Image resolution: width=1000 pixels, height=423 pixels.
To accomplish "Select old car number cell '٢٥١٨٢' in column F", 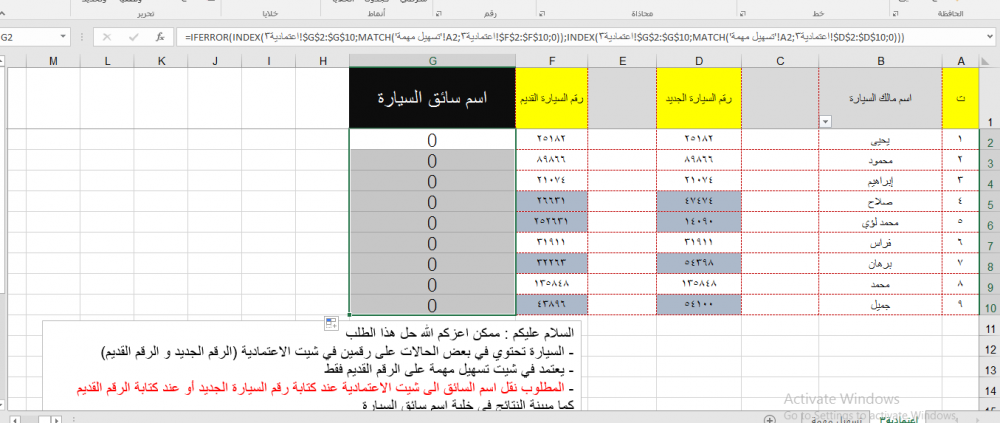I will (552, 138).
